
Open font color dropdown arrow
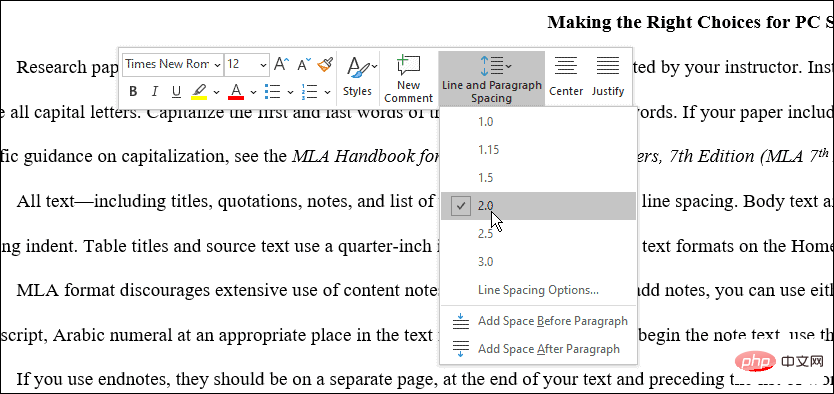click(x=253, y=93)
